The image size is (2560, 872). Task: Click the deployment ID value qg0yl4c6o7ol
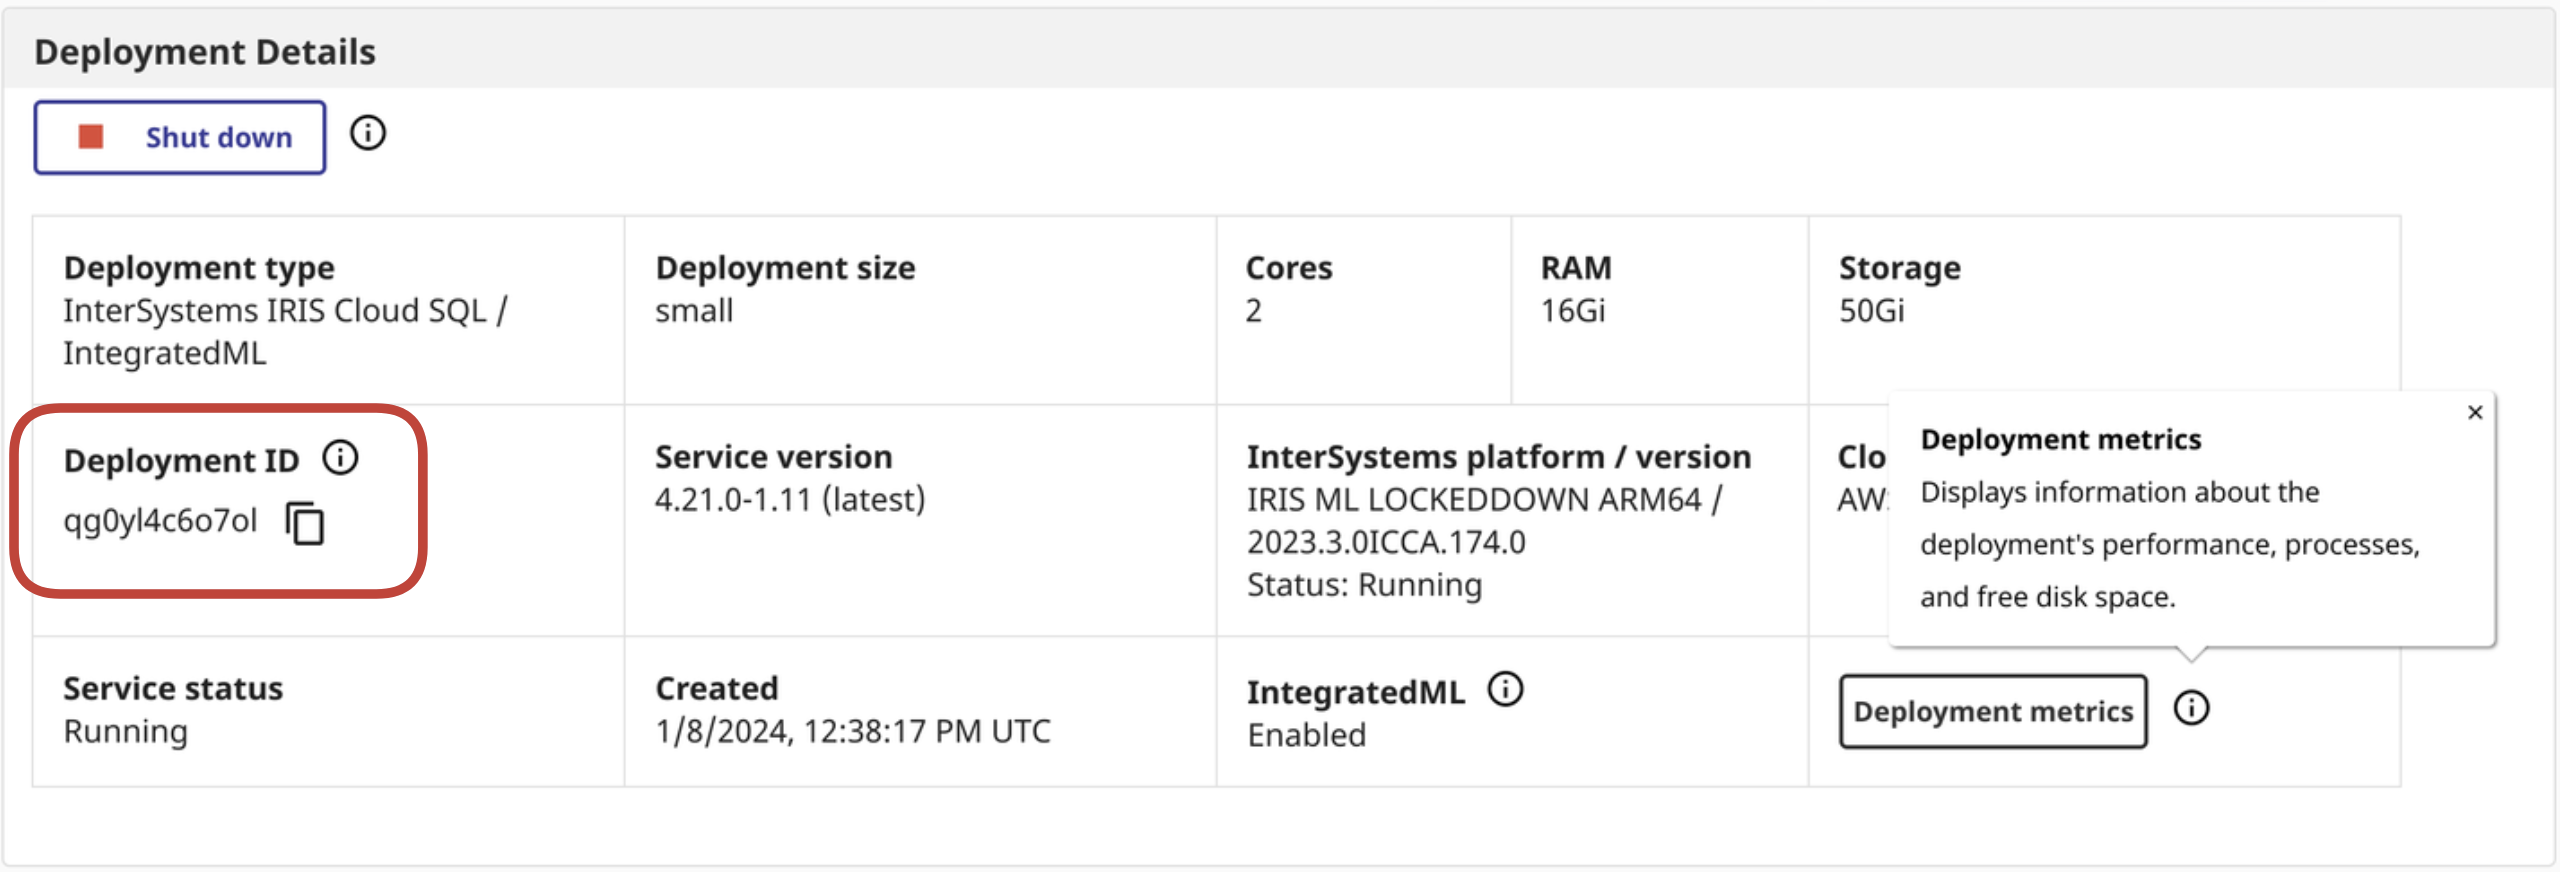click(160, 521)
